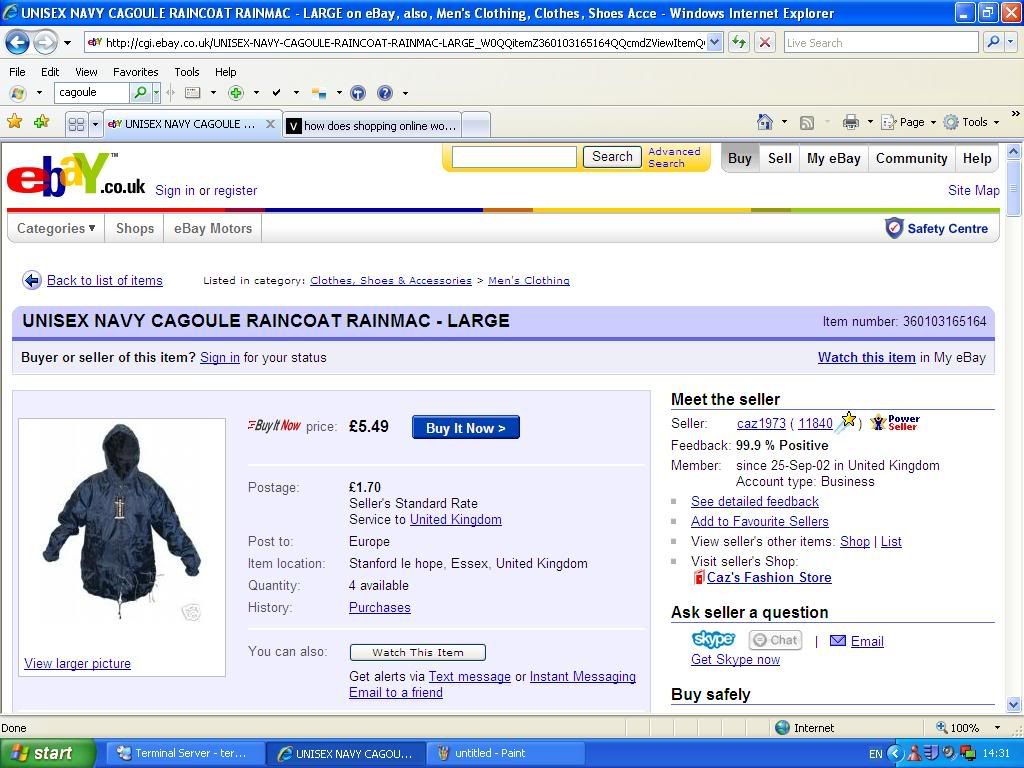Viewport: 1024px width, 768px height.
Task: Click Add to Favorites star-plus icon
Action: point(41,121)
